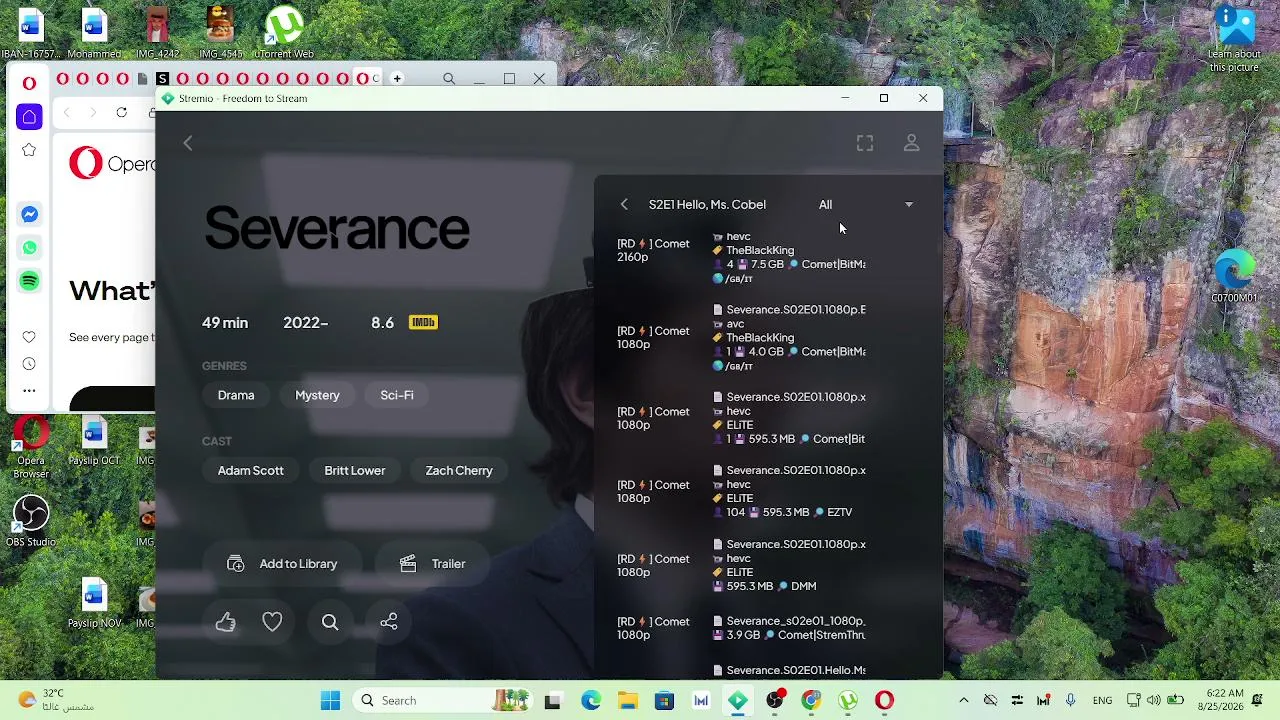
Task: Select the Sci-Fi genre chip
Action: coord(397,395)
